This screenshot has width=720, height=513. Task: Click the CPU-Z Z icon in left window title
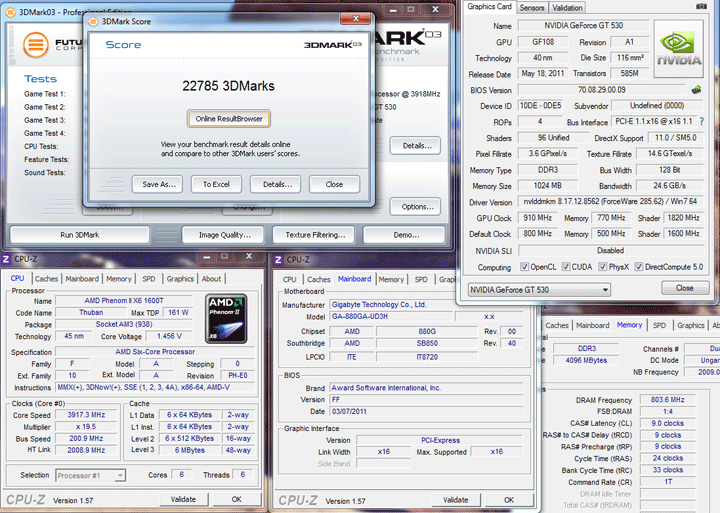(x=6, y=259)
